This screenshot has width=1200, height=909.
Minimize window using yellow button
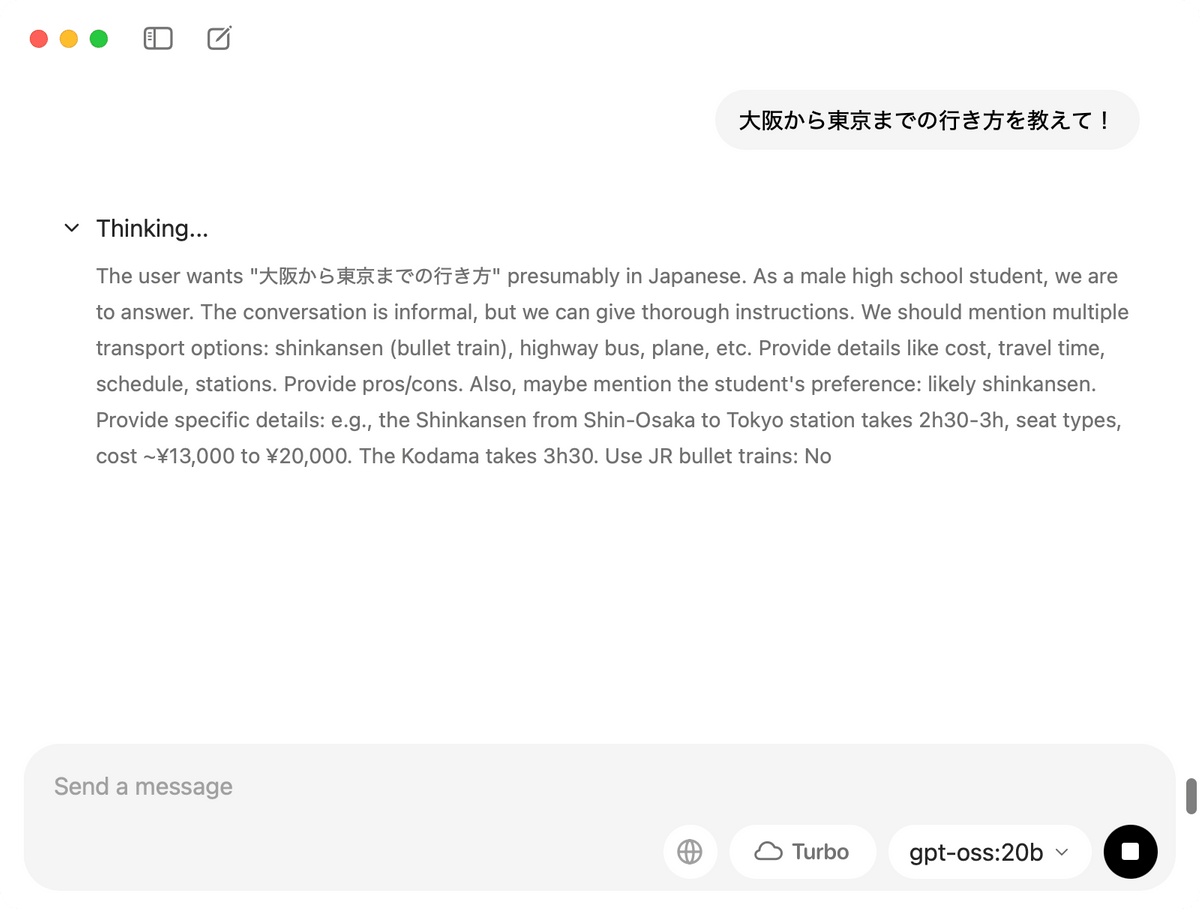tap(69, 39)
